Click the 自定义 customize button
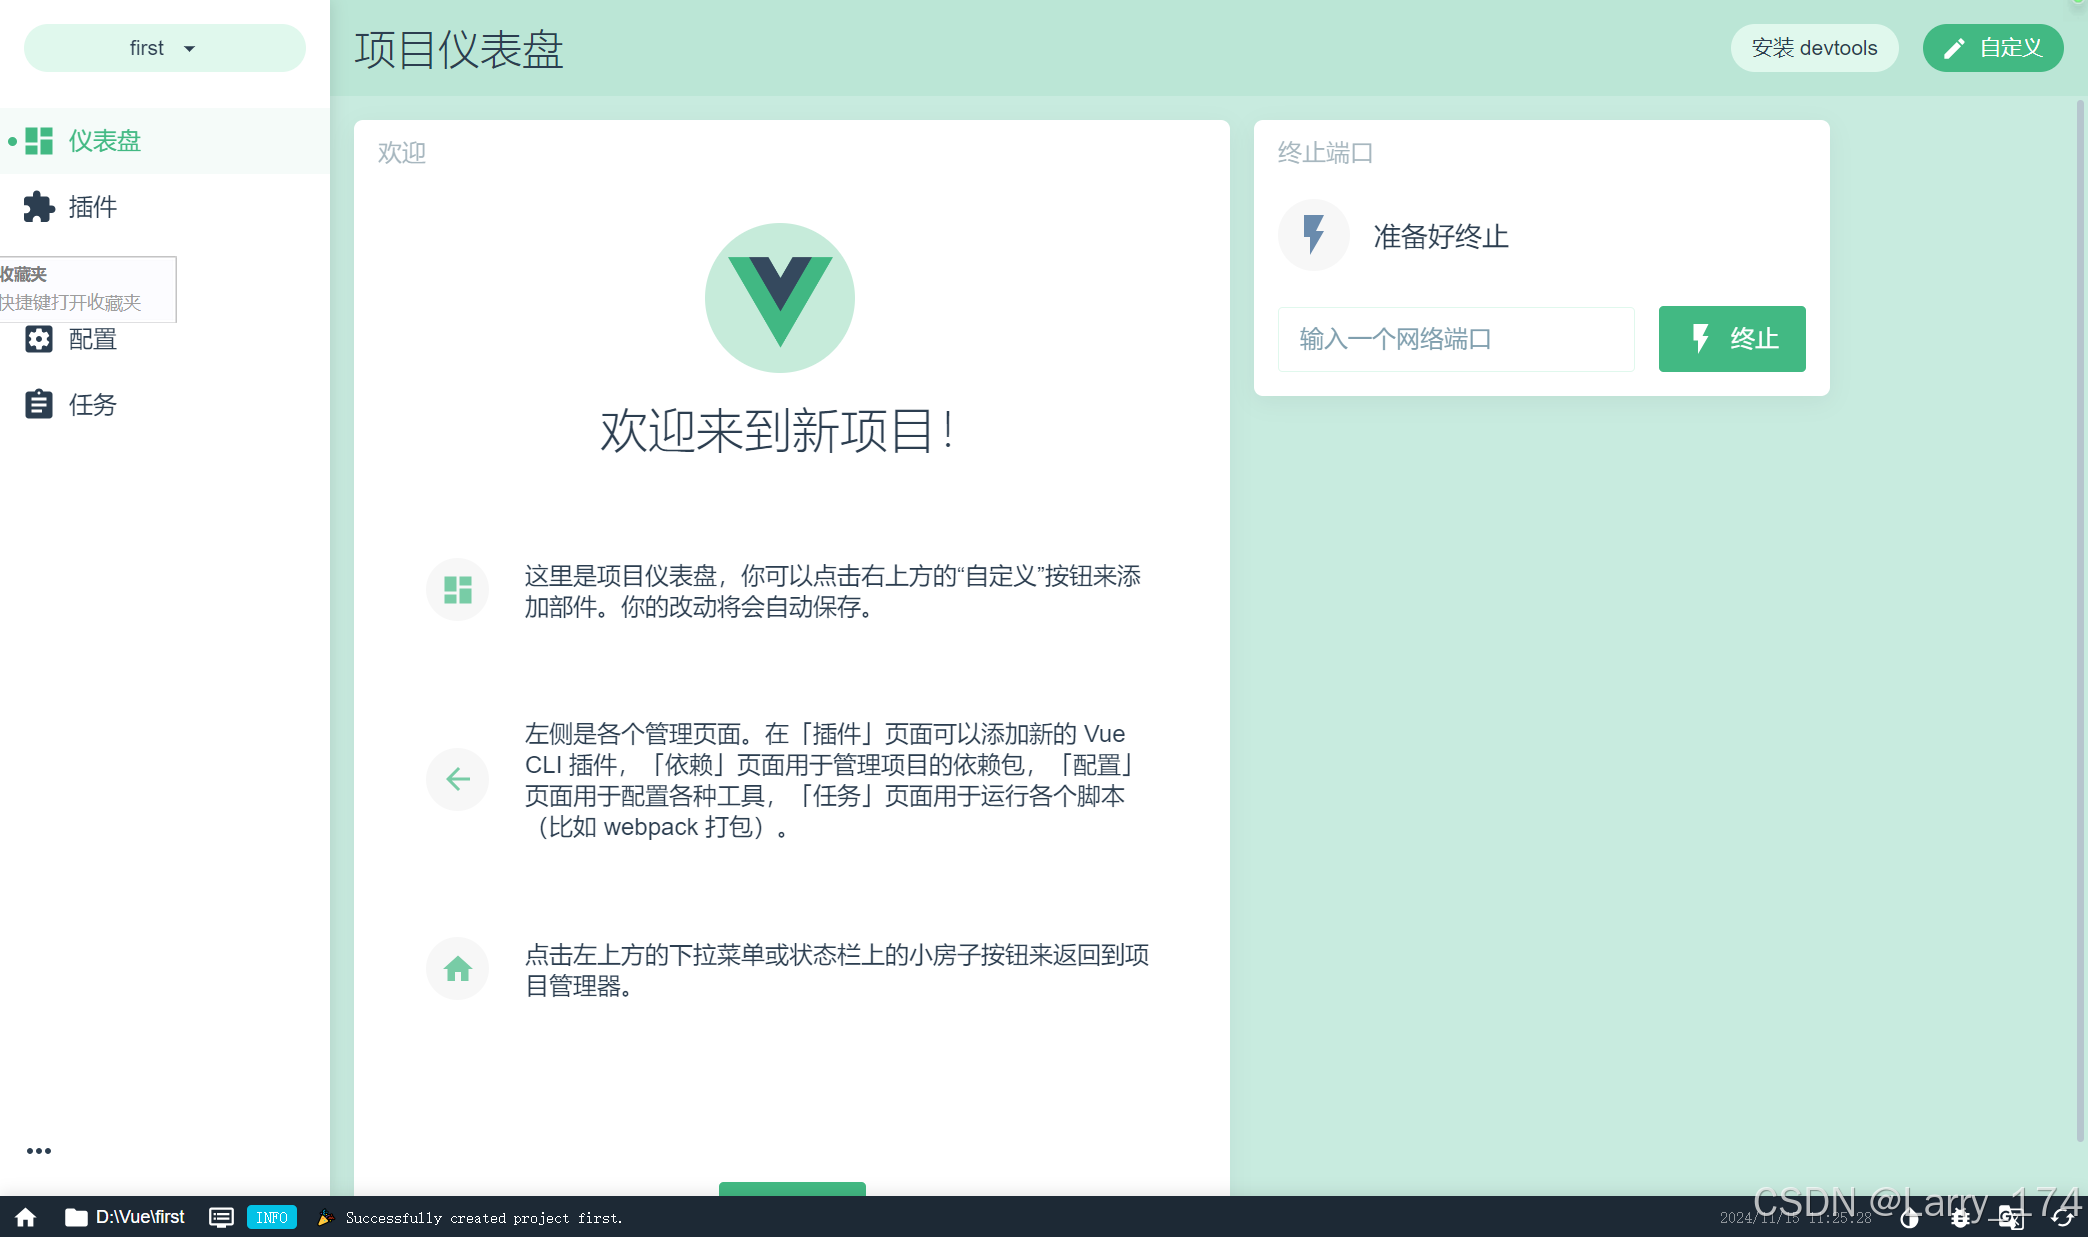Screen dimensions: 2088x1237 pyautogui.click(x=1992, y=47)
